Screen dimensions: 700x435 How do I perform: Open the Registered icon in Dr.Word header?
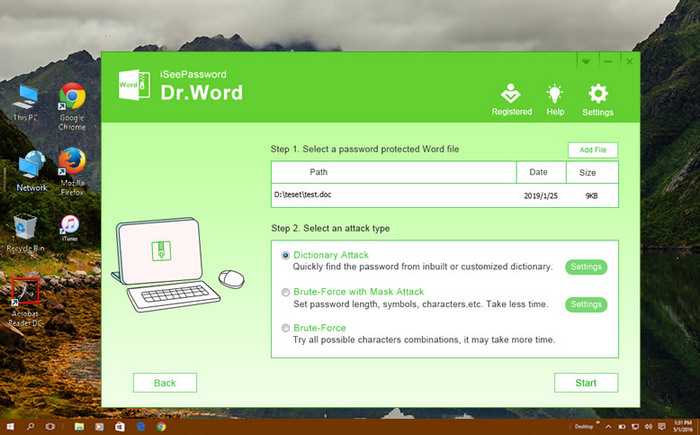pos(512,100)
